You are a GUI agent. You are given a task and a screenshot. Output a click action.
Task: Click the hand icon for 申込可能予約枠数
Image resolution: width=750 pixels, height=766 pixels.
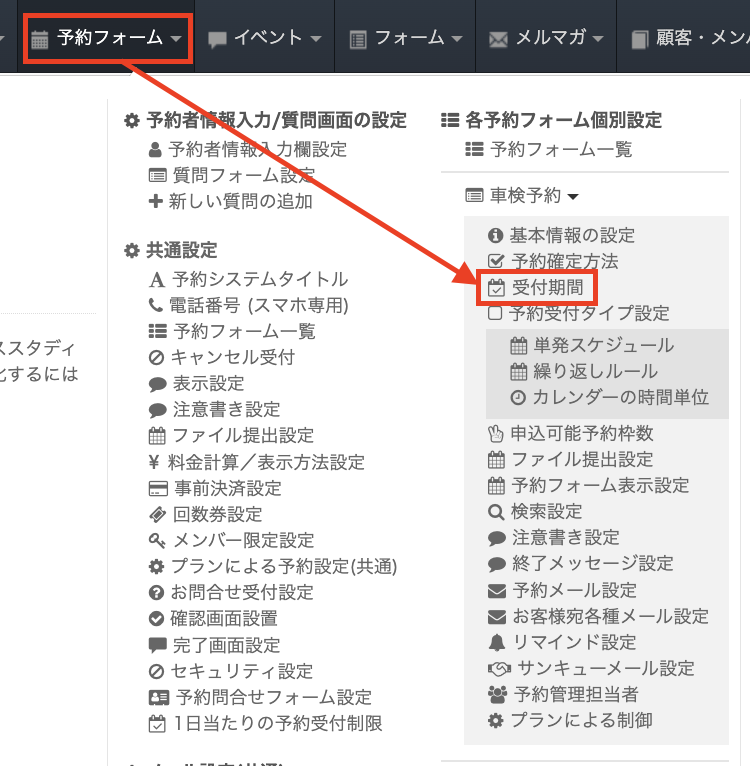point(496,434)
